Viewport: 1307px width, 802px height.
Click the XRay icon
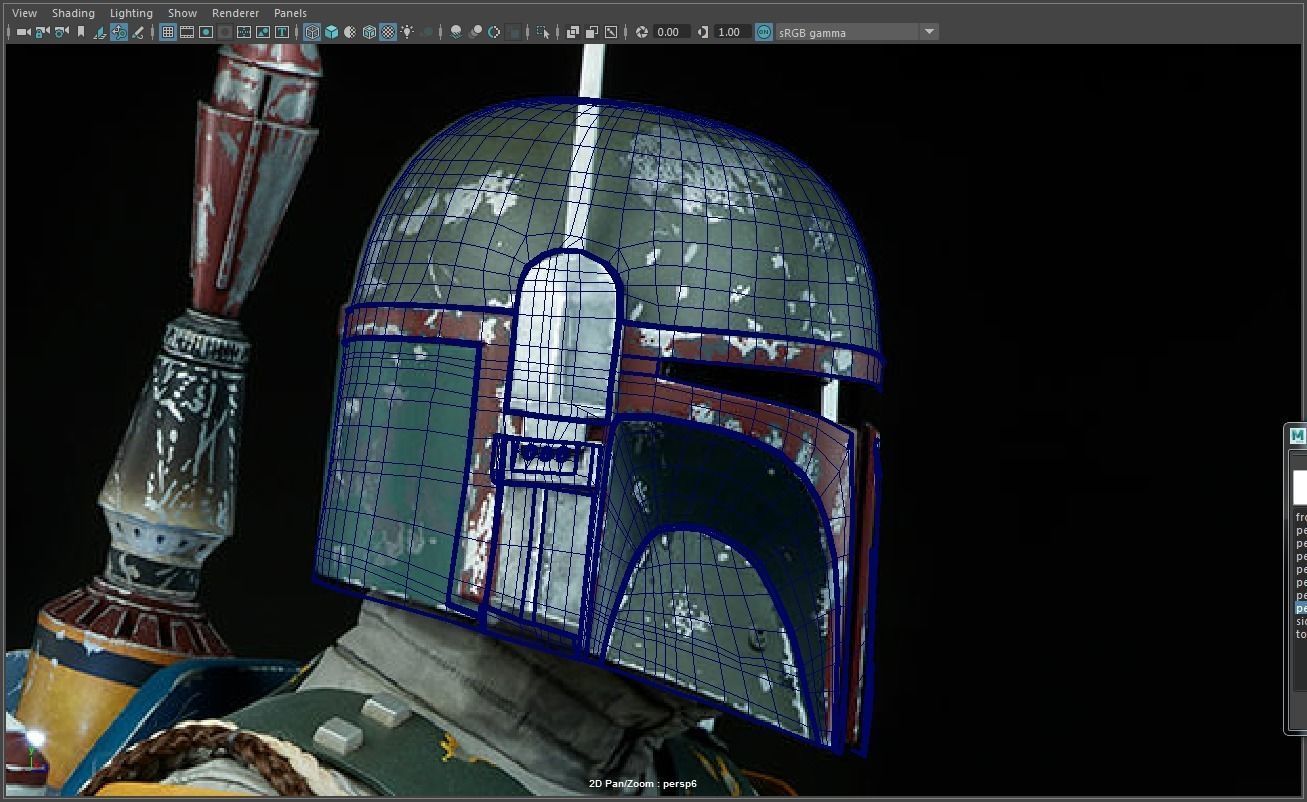click(x=573, y=32)
